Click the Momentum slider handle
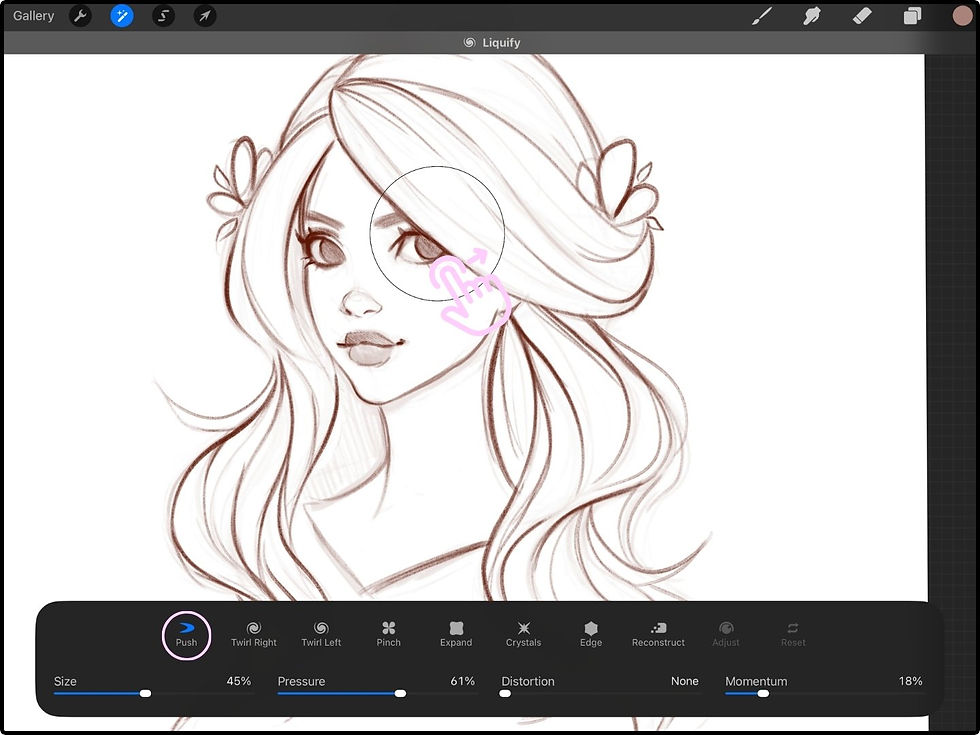The width and height of the screenshot is (980, 735). 763,693
